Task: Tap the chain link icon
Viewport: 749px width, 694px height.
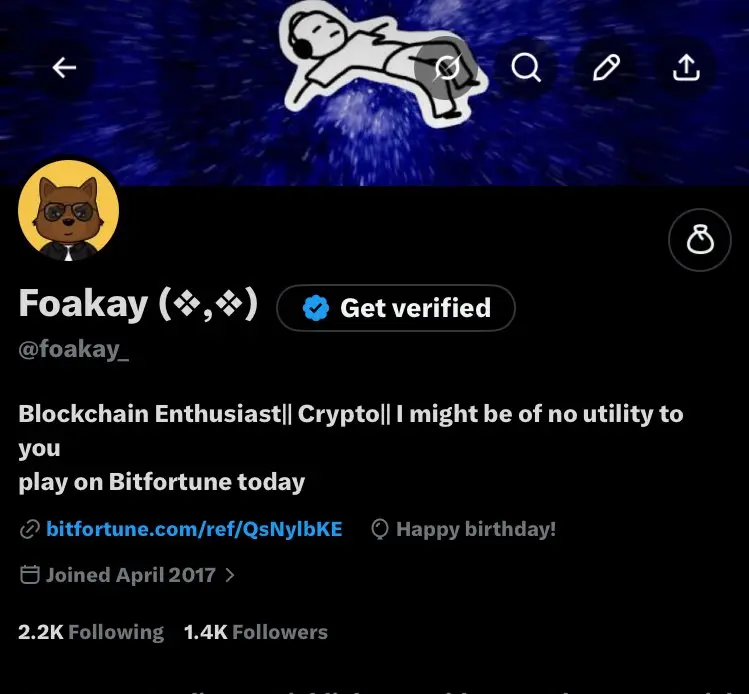Action: tap(29, 530)
